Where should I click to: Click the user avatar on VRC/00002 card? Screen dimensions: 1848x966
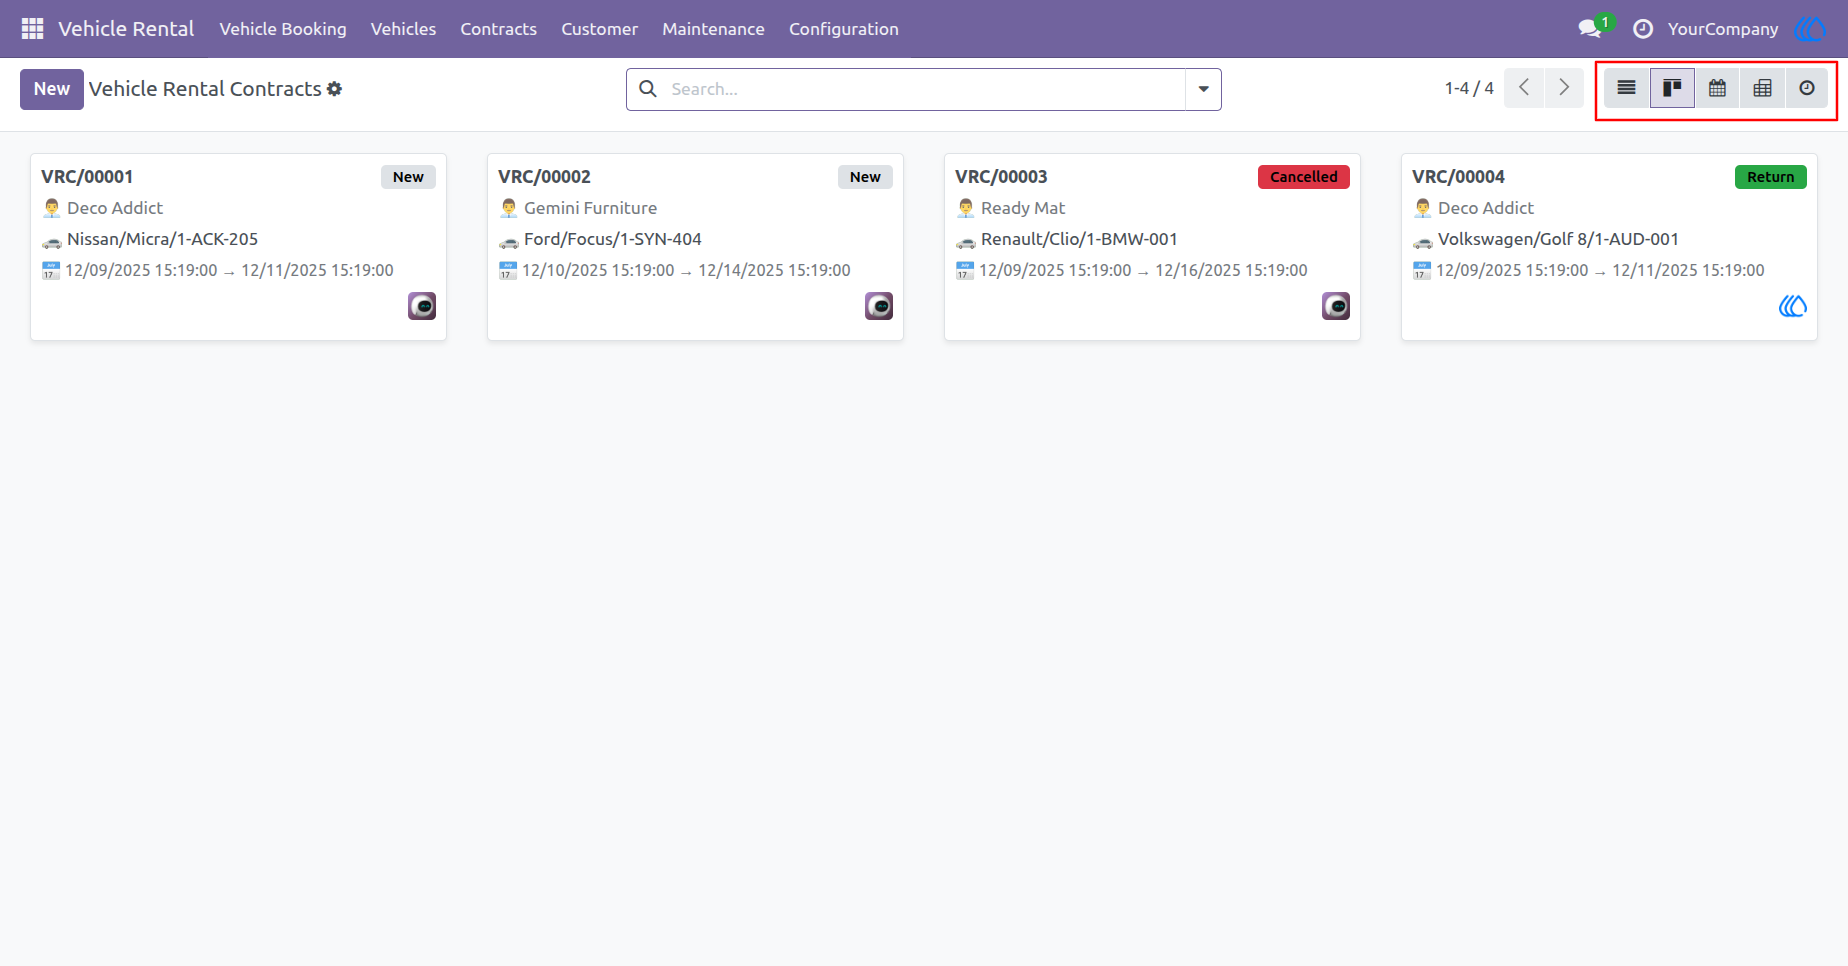pyautogui.click(x=879, y=306)
